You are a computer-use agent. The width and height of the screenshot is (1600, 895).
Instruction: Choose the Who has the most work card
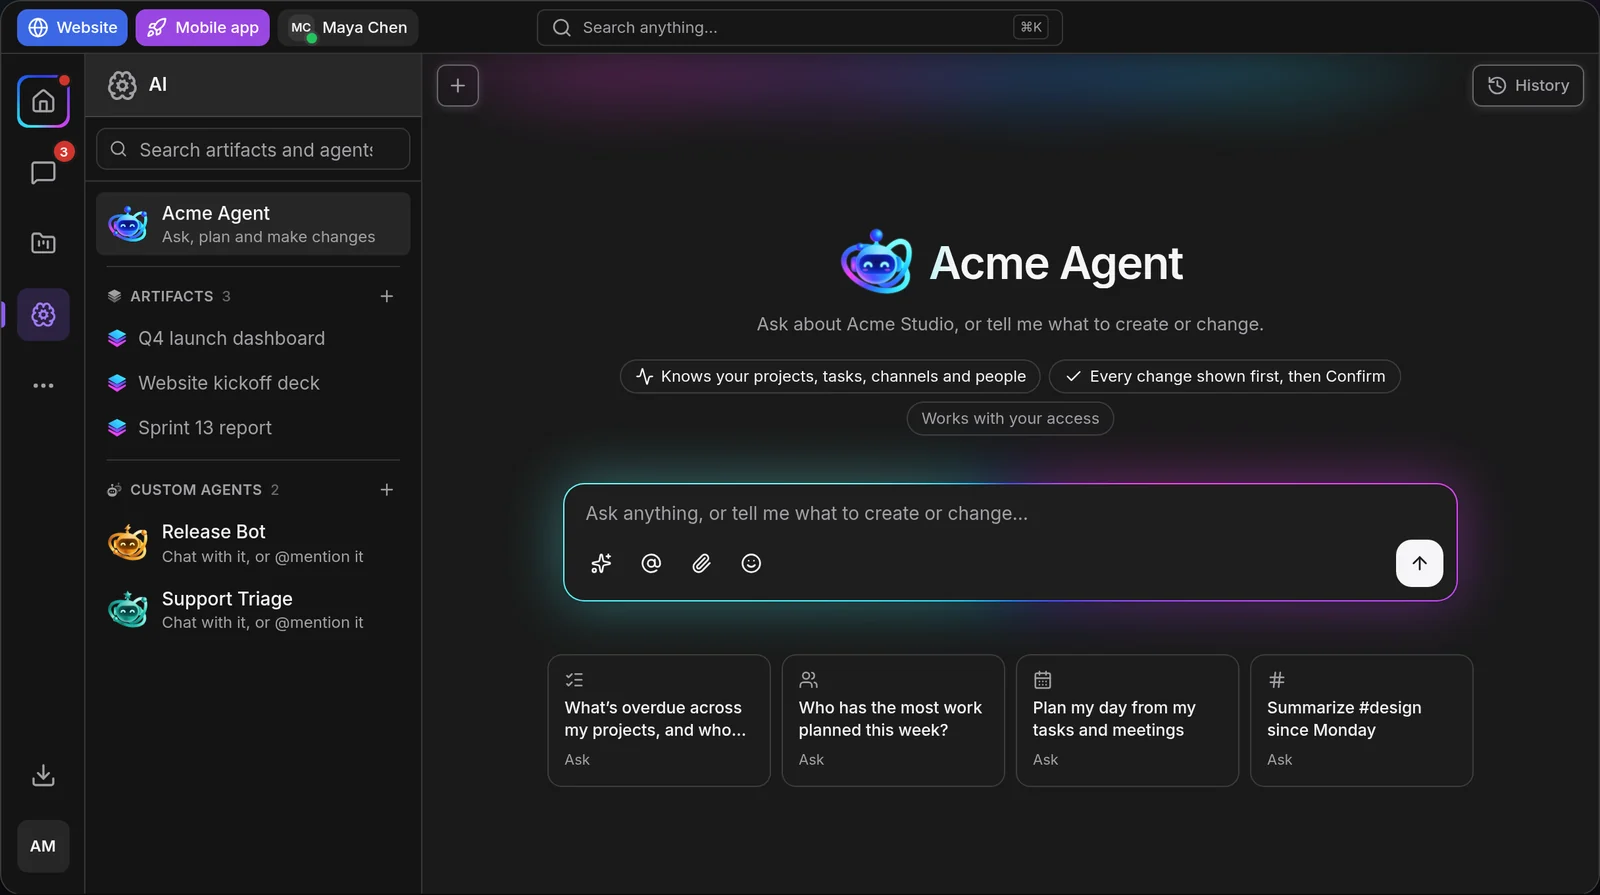point(893,720)
